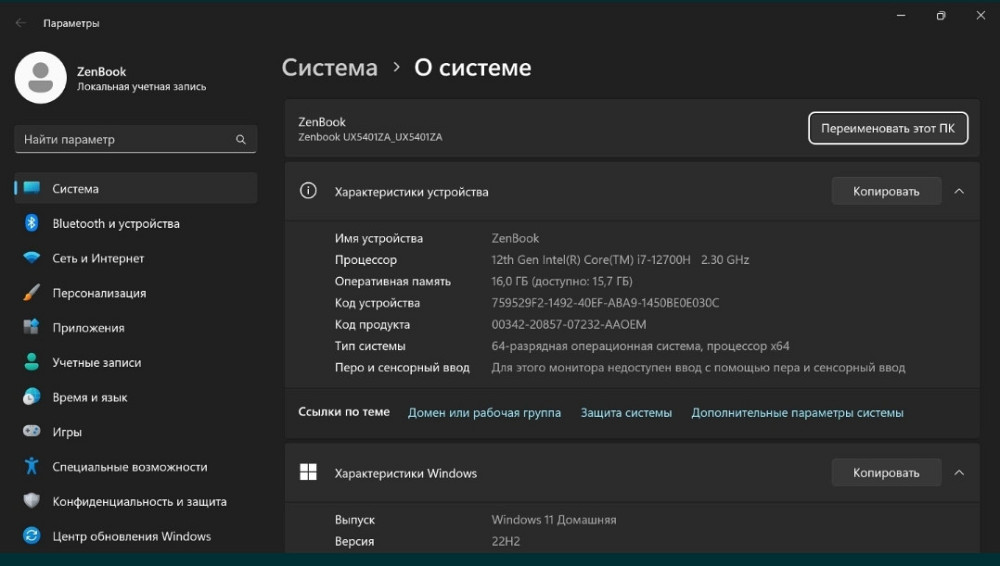Click the search magnifier icon in Найти параметр

point(240,140)
